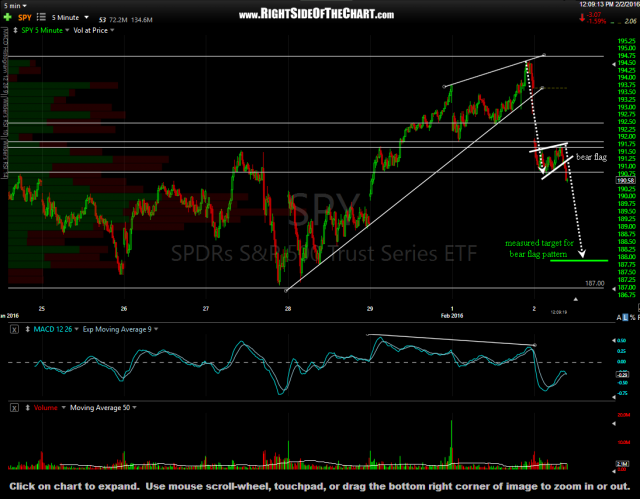
Task: Click the volume axis arrow at bottom
Action: [613, 472]
